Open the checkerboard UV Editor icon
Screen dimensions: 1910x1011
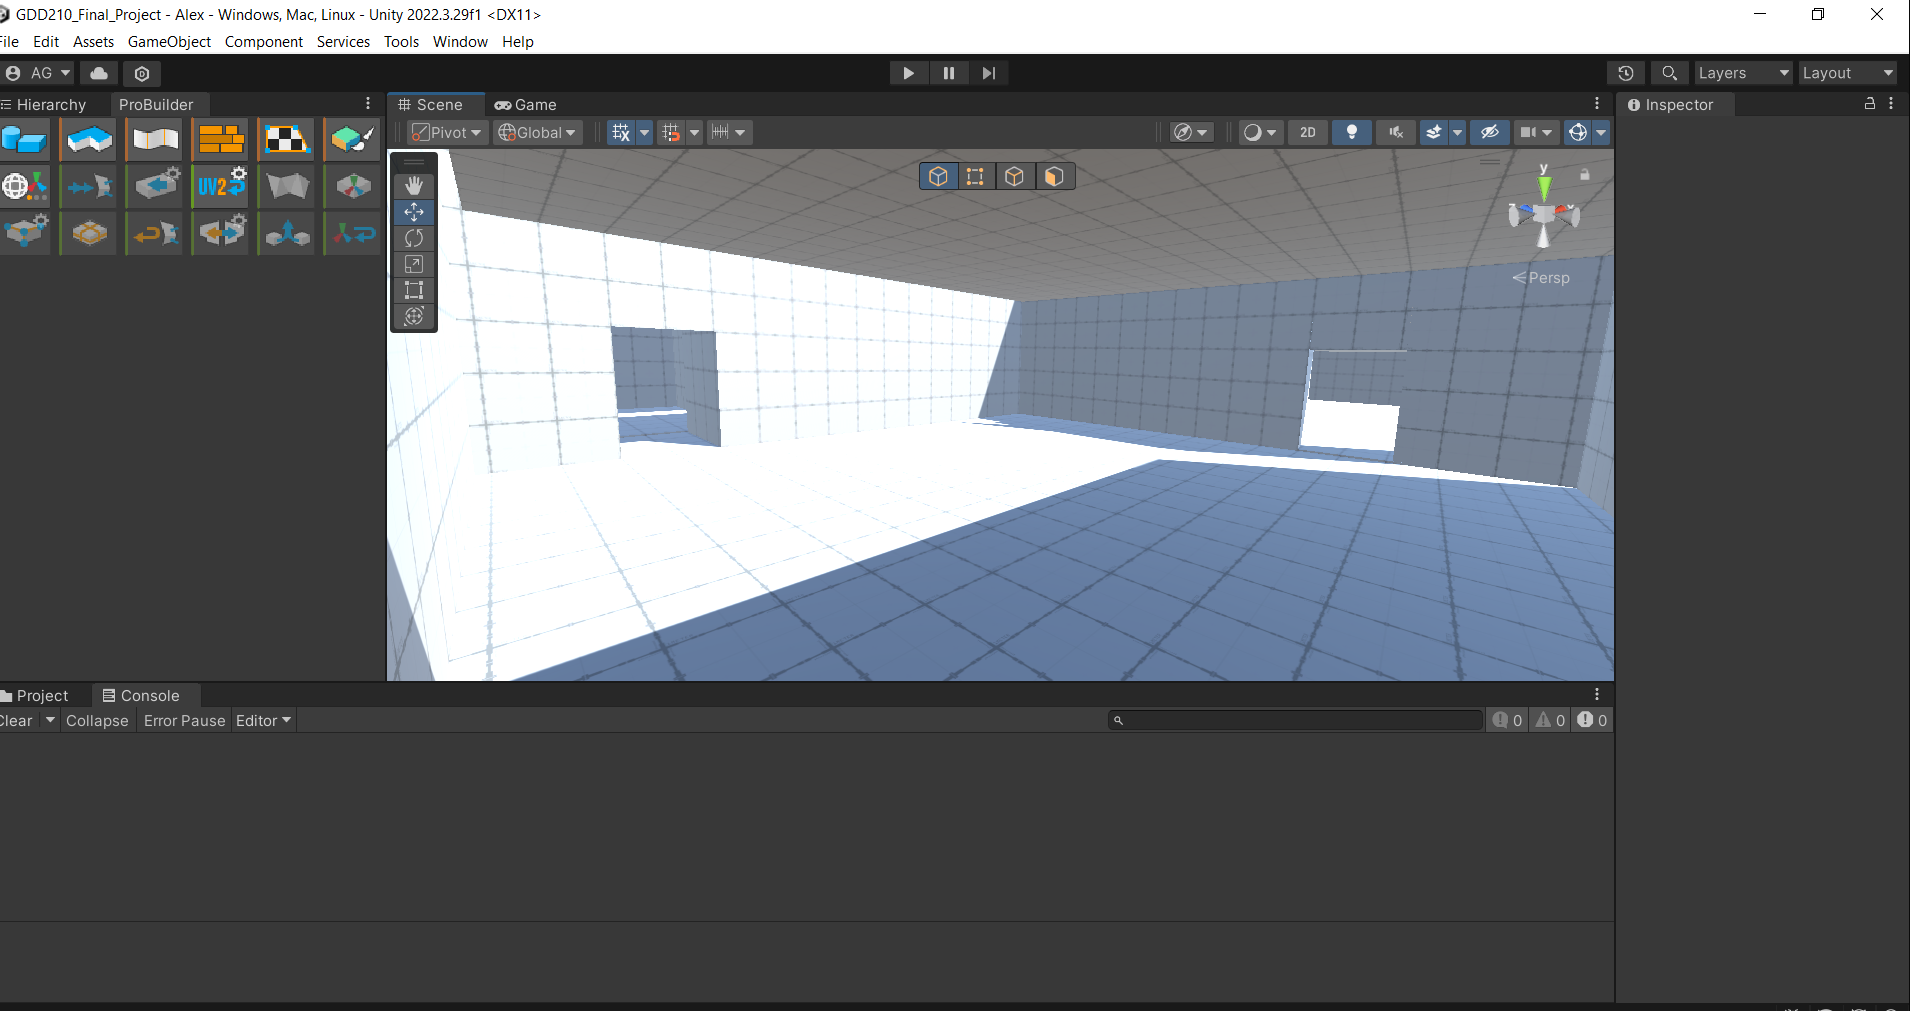(286, 140)
